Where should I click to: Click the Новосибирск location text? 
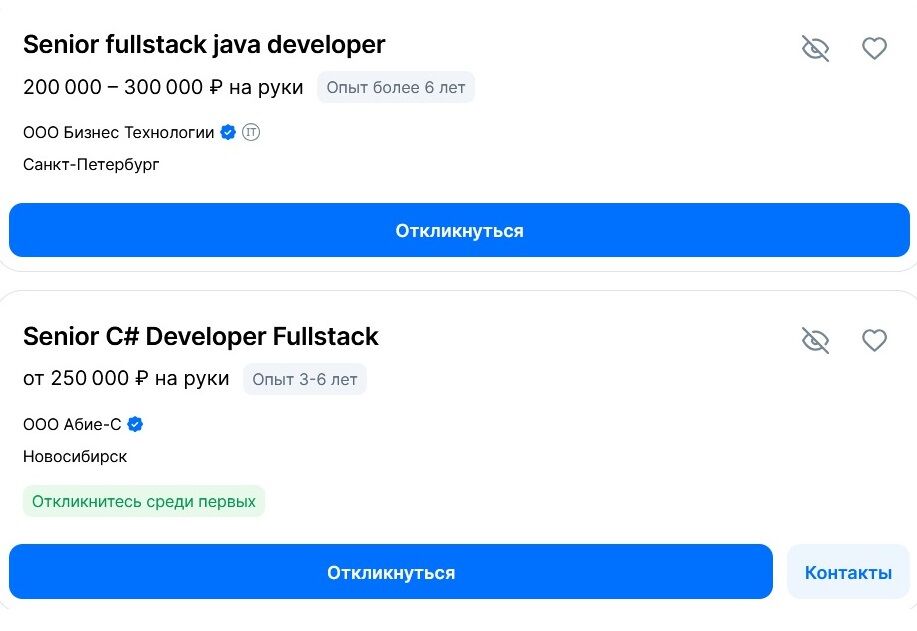coord(75,456)
